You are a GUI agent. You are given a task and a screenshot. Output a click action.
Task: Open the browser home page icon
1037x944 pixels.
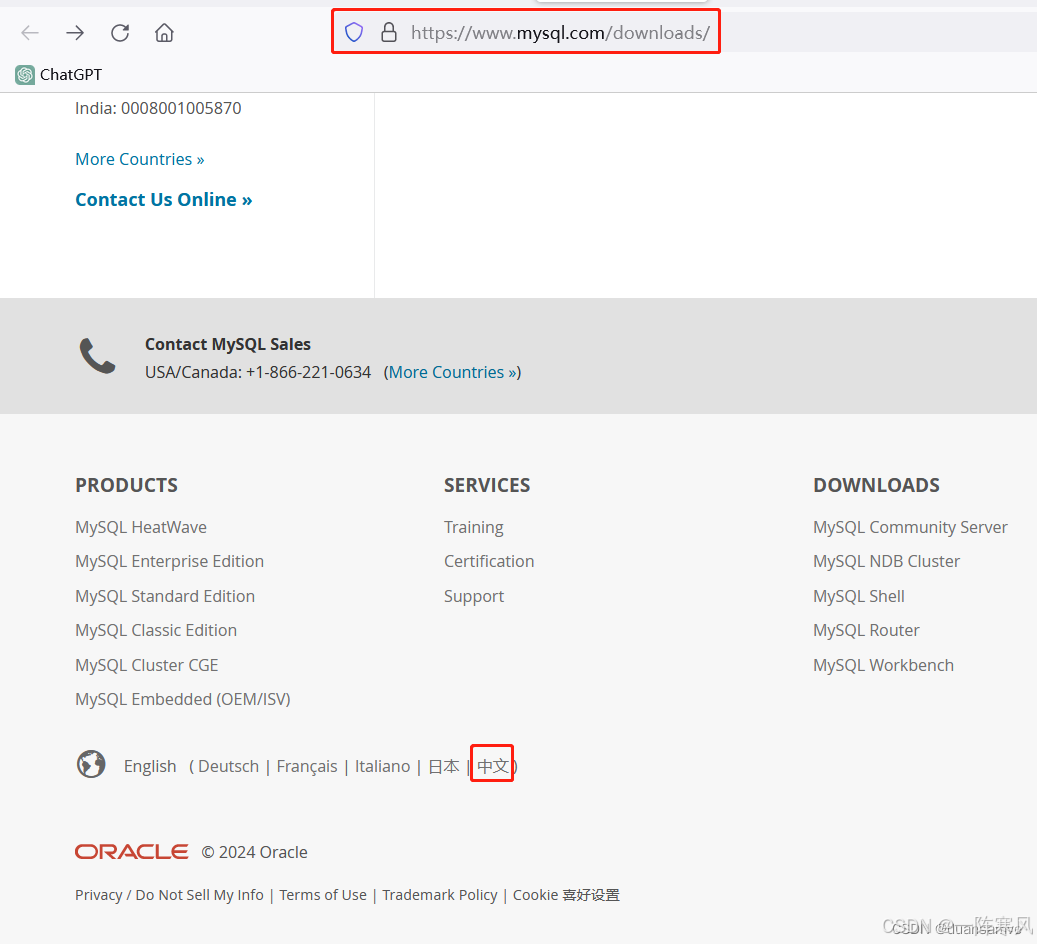(x=164, y=32)
